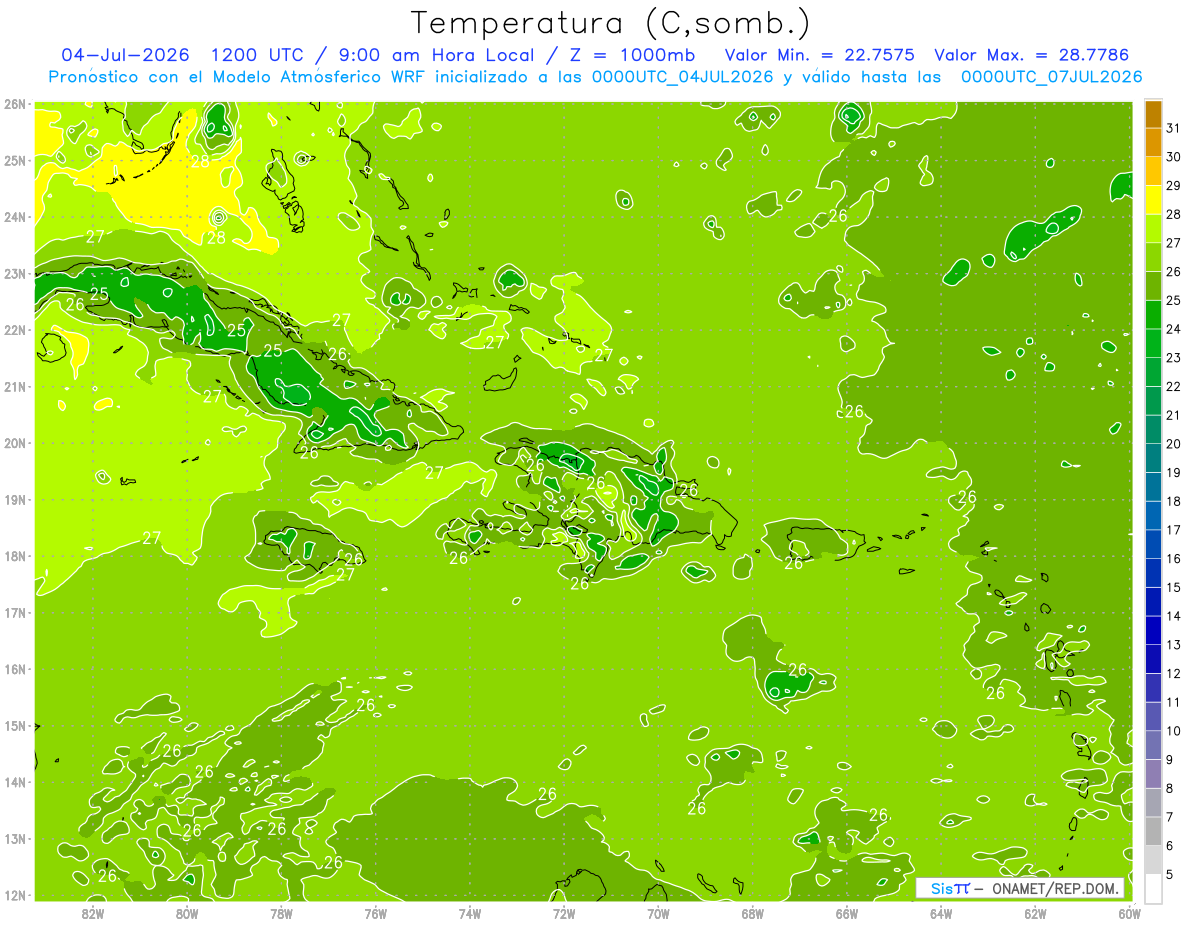Click the teal legend band between 19 and 20
1200x927 pixels.
(1153, 458)
